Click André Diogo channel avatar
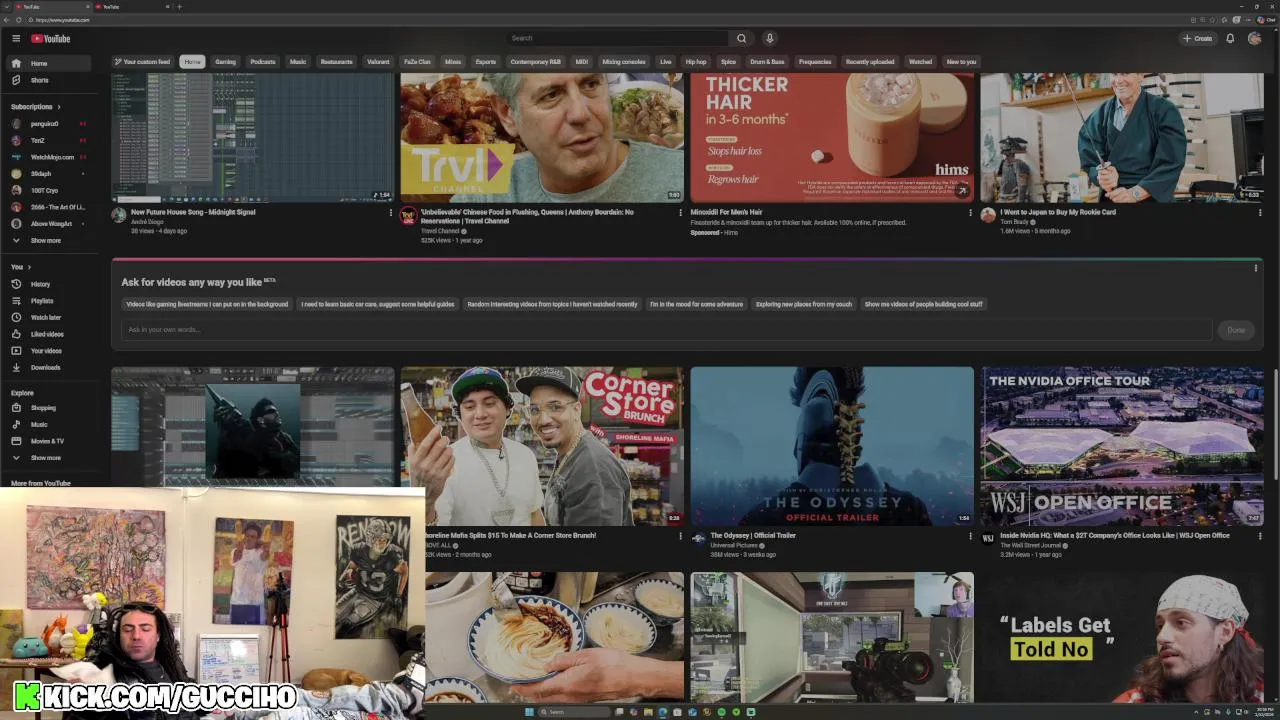The image size is (1280, 720). 119,215
